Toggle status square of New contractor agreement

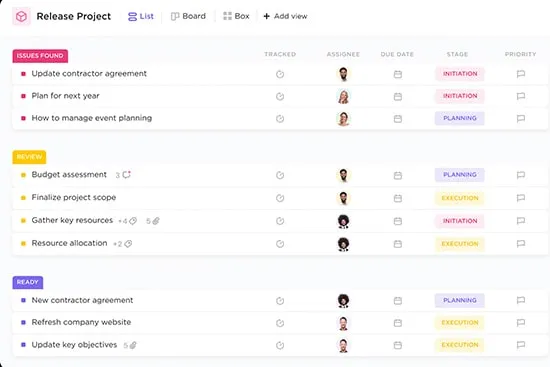(x=24, y=300)
